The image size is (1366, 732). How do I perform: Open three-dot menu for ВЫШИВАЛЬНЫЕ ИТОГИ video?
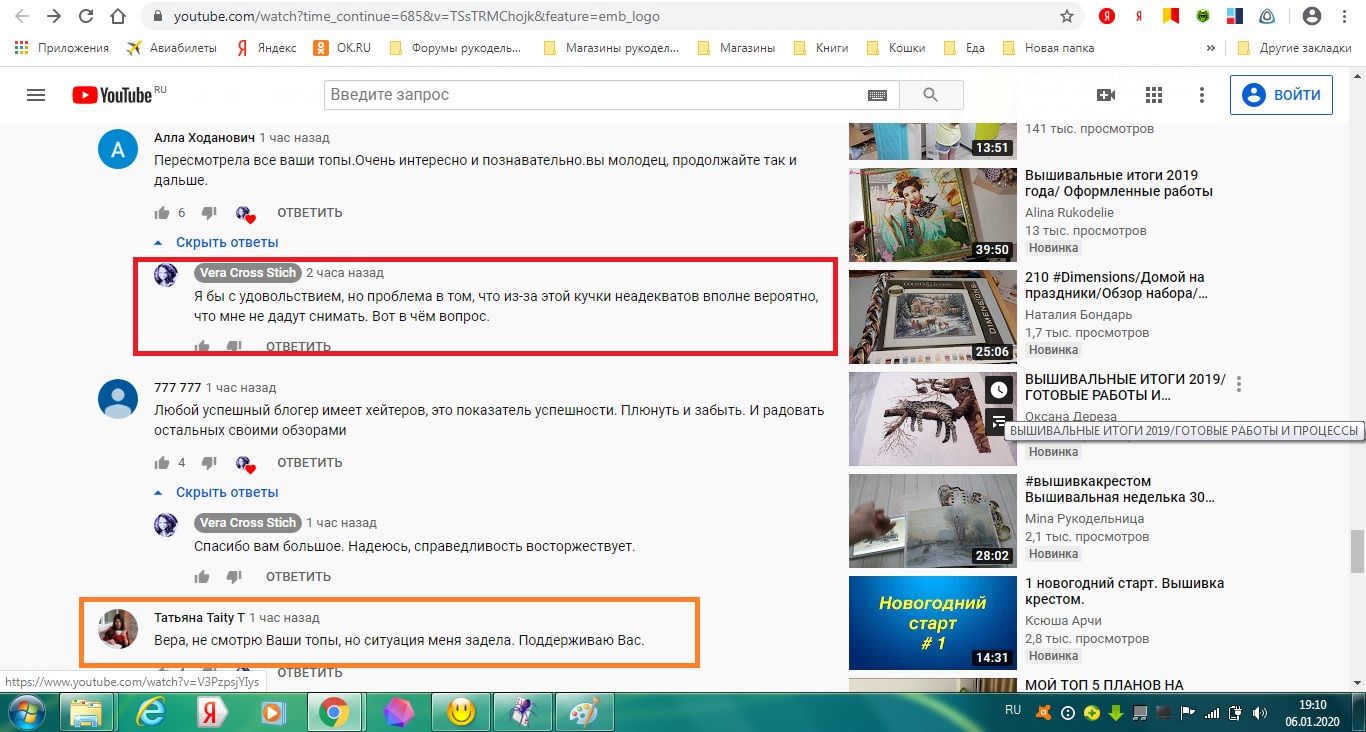[1239, 384]
